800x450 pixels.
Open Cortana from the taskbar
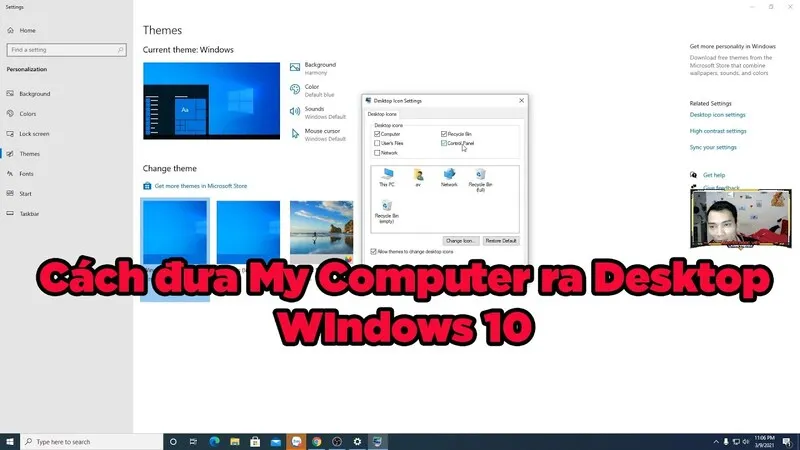tap(173, 442)
